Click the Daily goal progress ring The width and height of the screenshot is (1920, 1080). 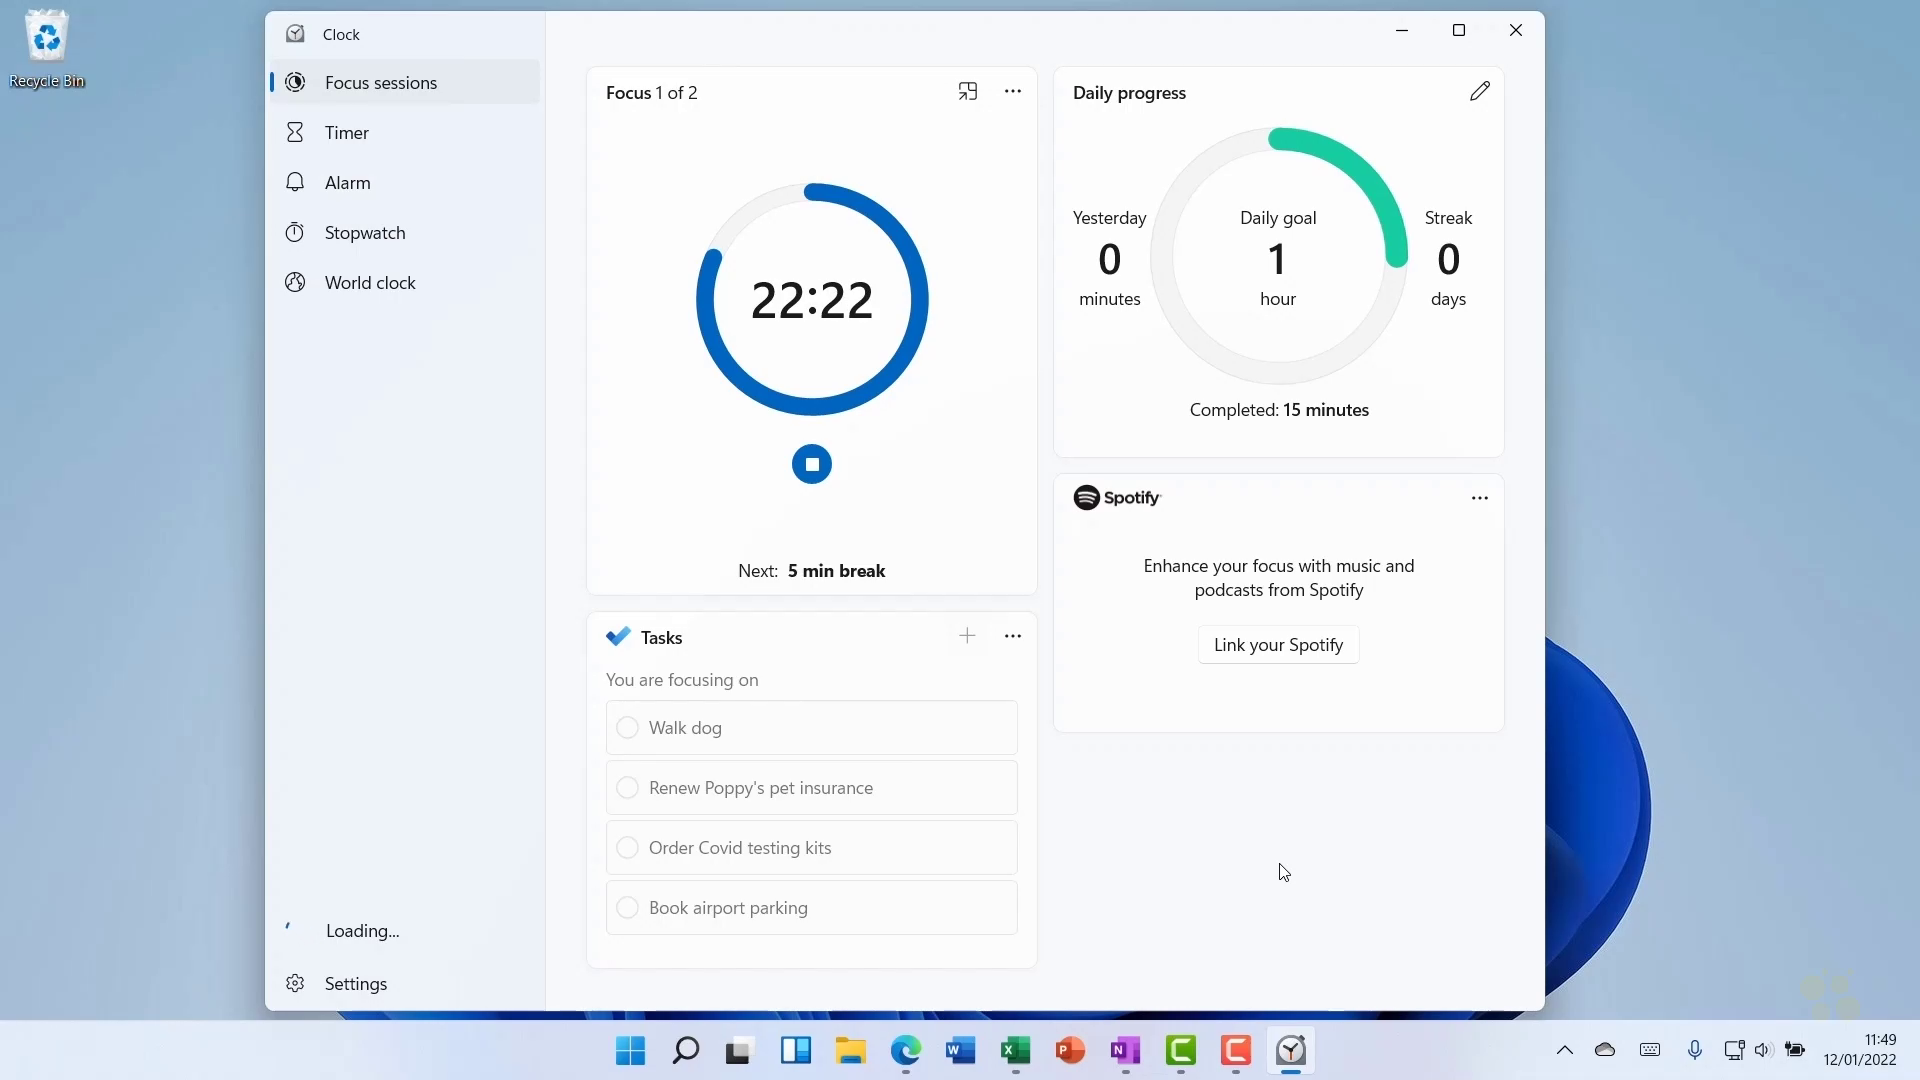(x=1279, y=256)
